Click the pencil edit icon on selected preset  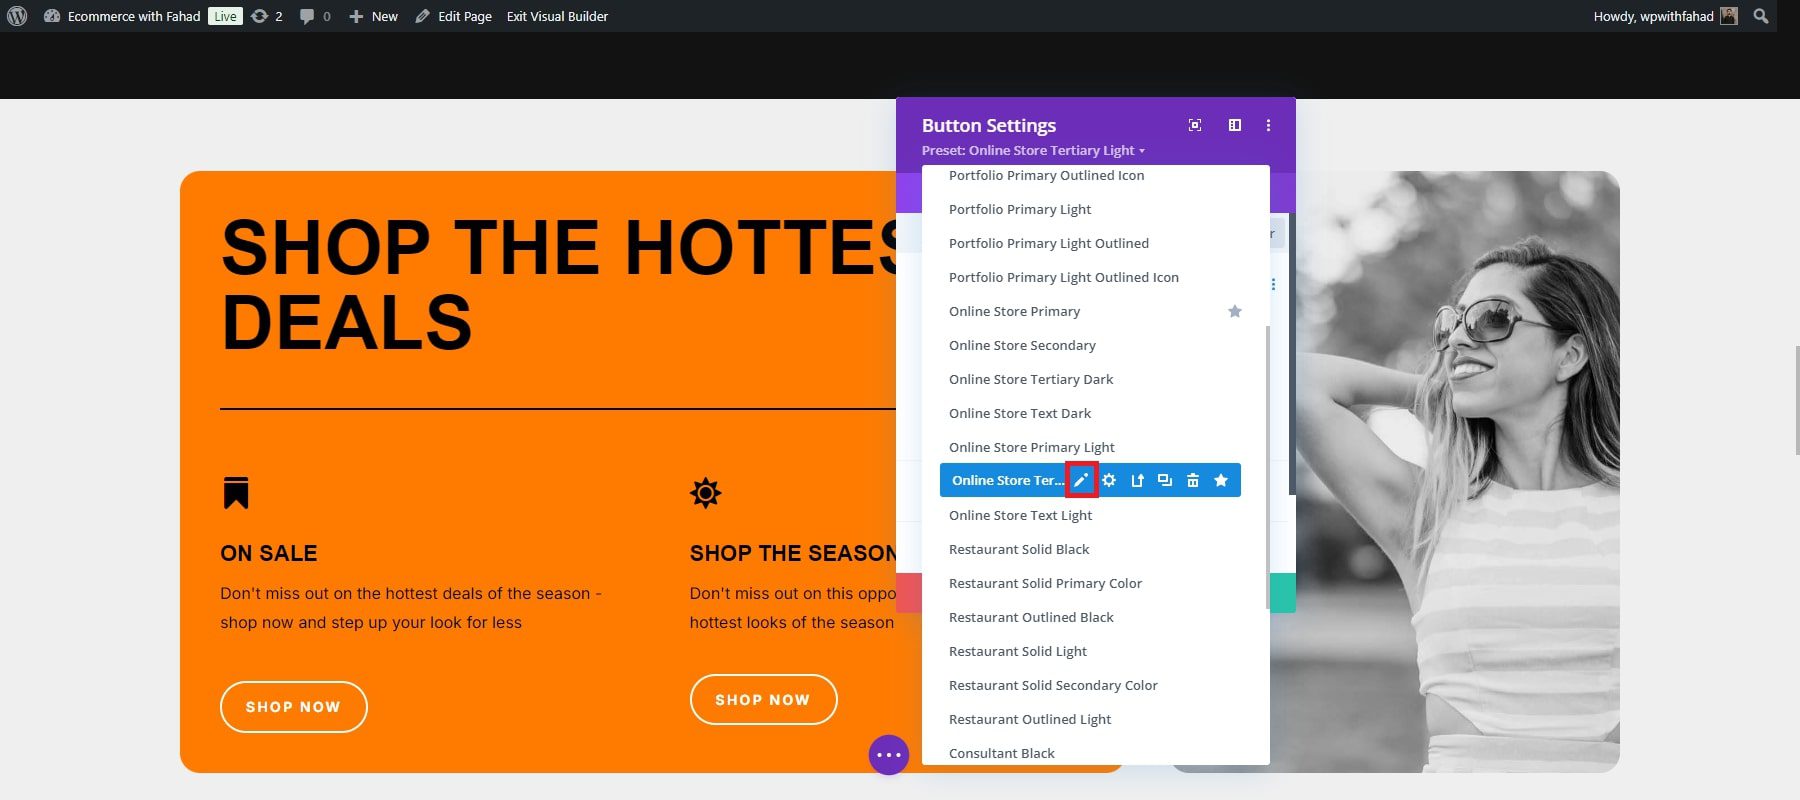[x=1081, y=480]
